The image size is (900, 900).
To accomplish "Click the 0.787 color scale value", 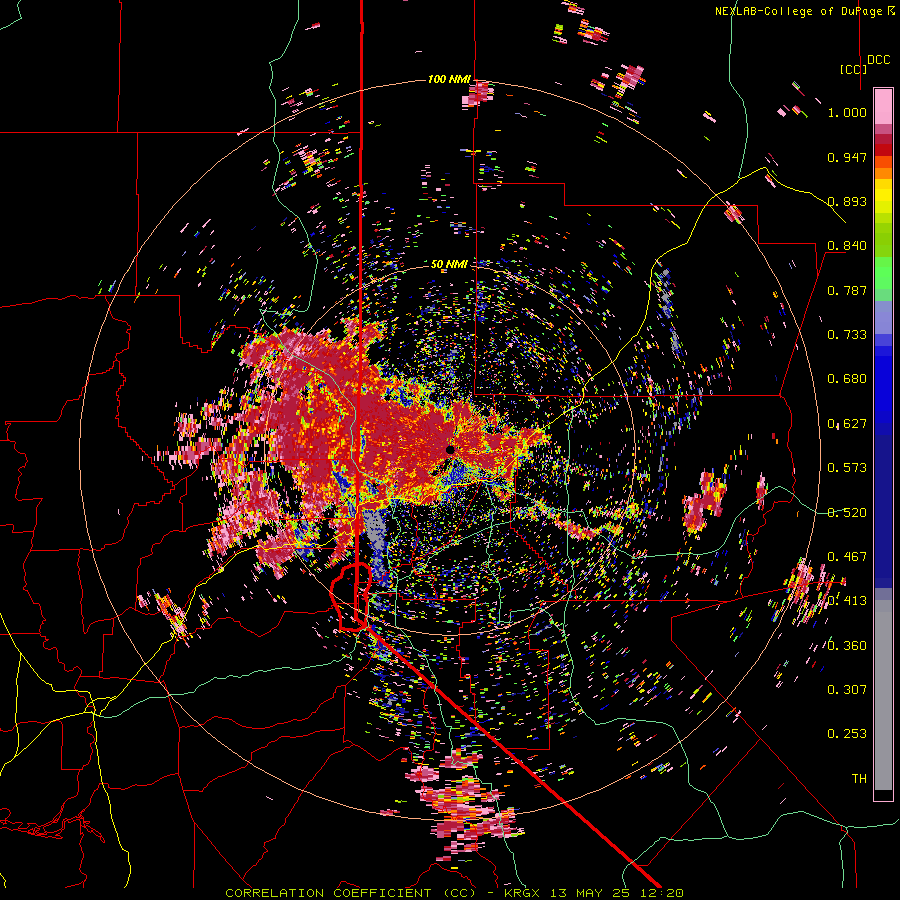I will pos(847,290).
